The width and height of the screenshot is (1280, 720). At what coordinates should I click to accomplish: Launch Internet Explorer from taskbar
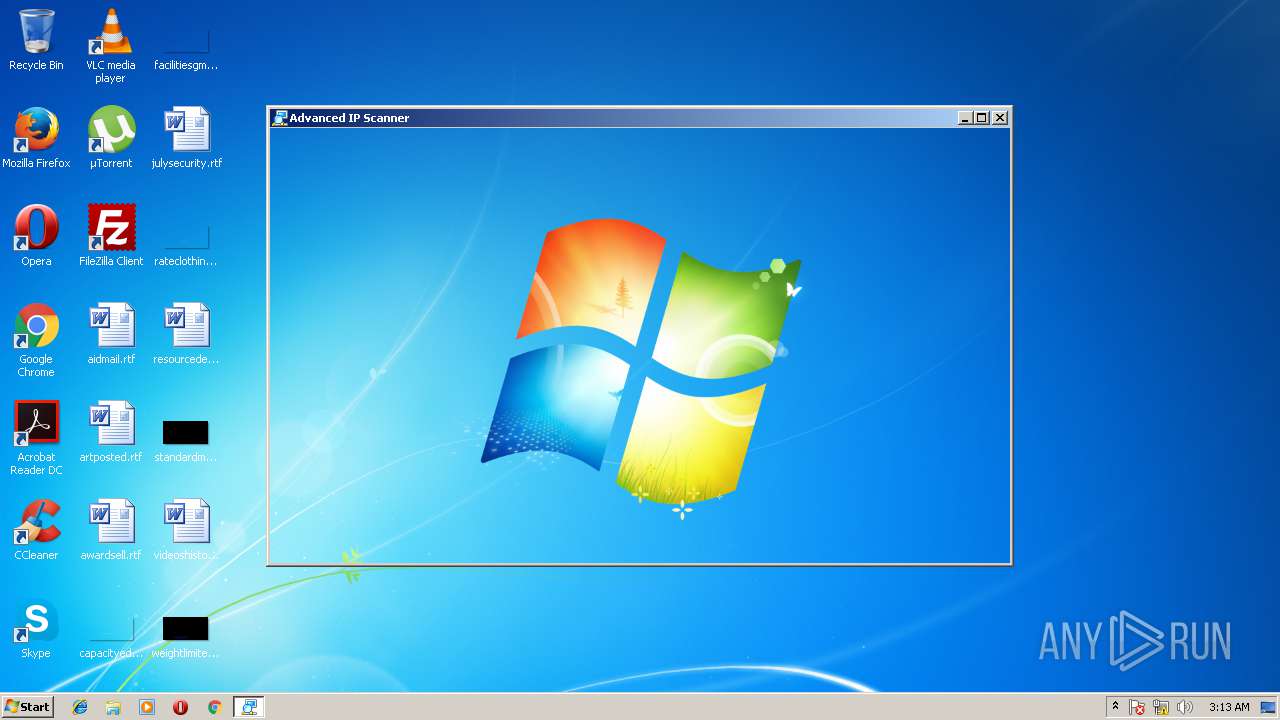click(80, 707)
